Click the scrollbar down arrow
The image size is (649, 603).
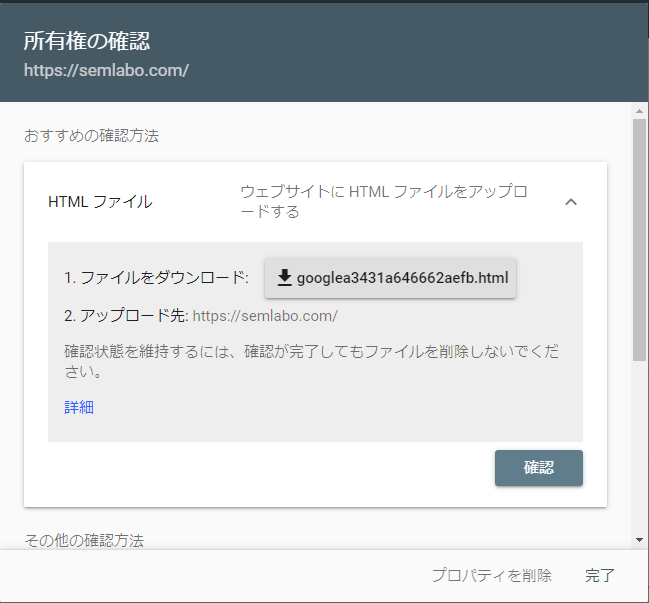point(640,540)
